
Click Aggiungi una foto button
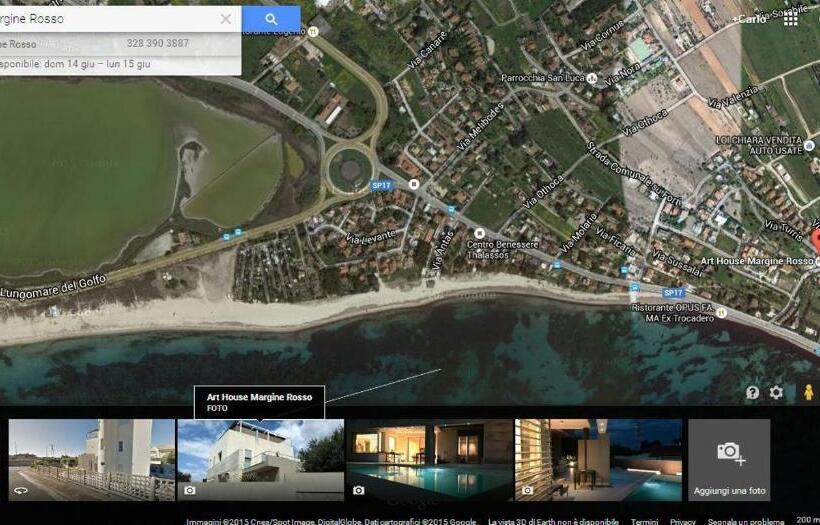click(x=729, y=459)
